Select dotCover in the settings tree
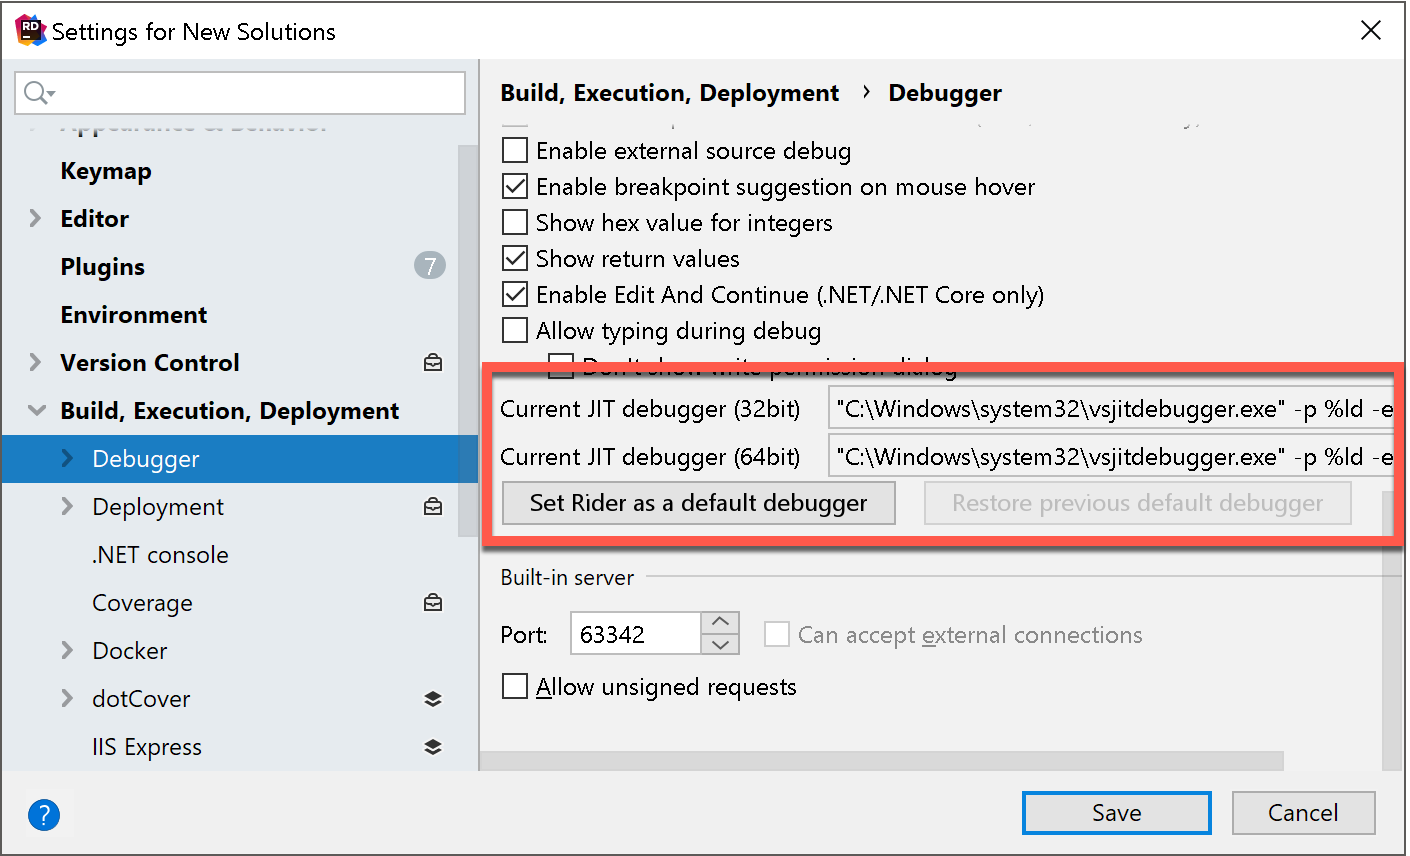The width and height of the screenshot is (1410, 856). tap(141, 699)
